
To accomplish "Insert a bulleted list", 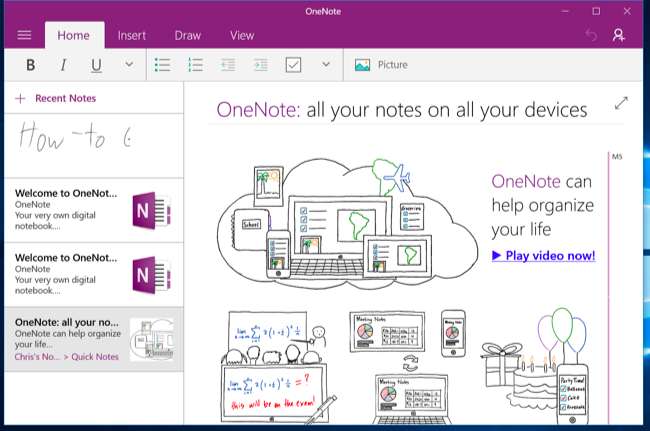I will click(163, 65).
